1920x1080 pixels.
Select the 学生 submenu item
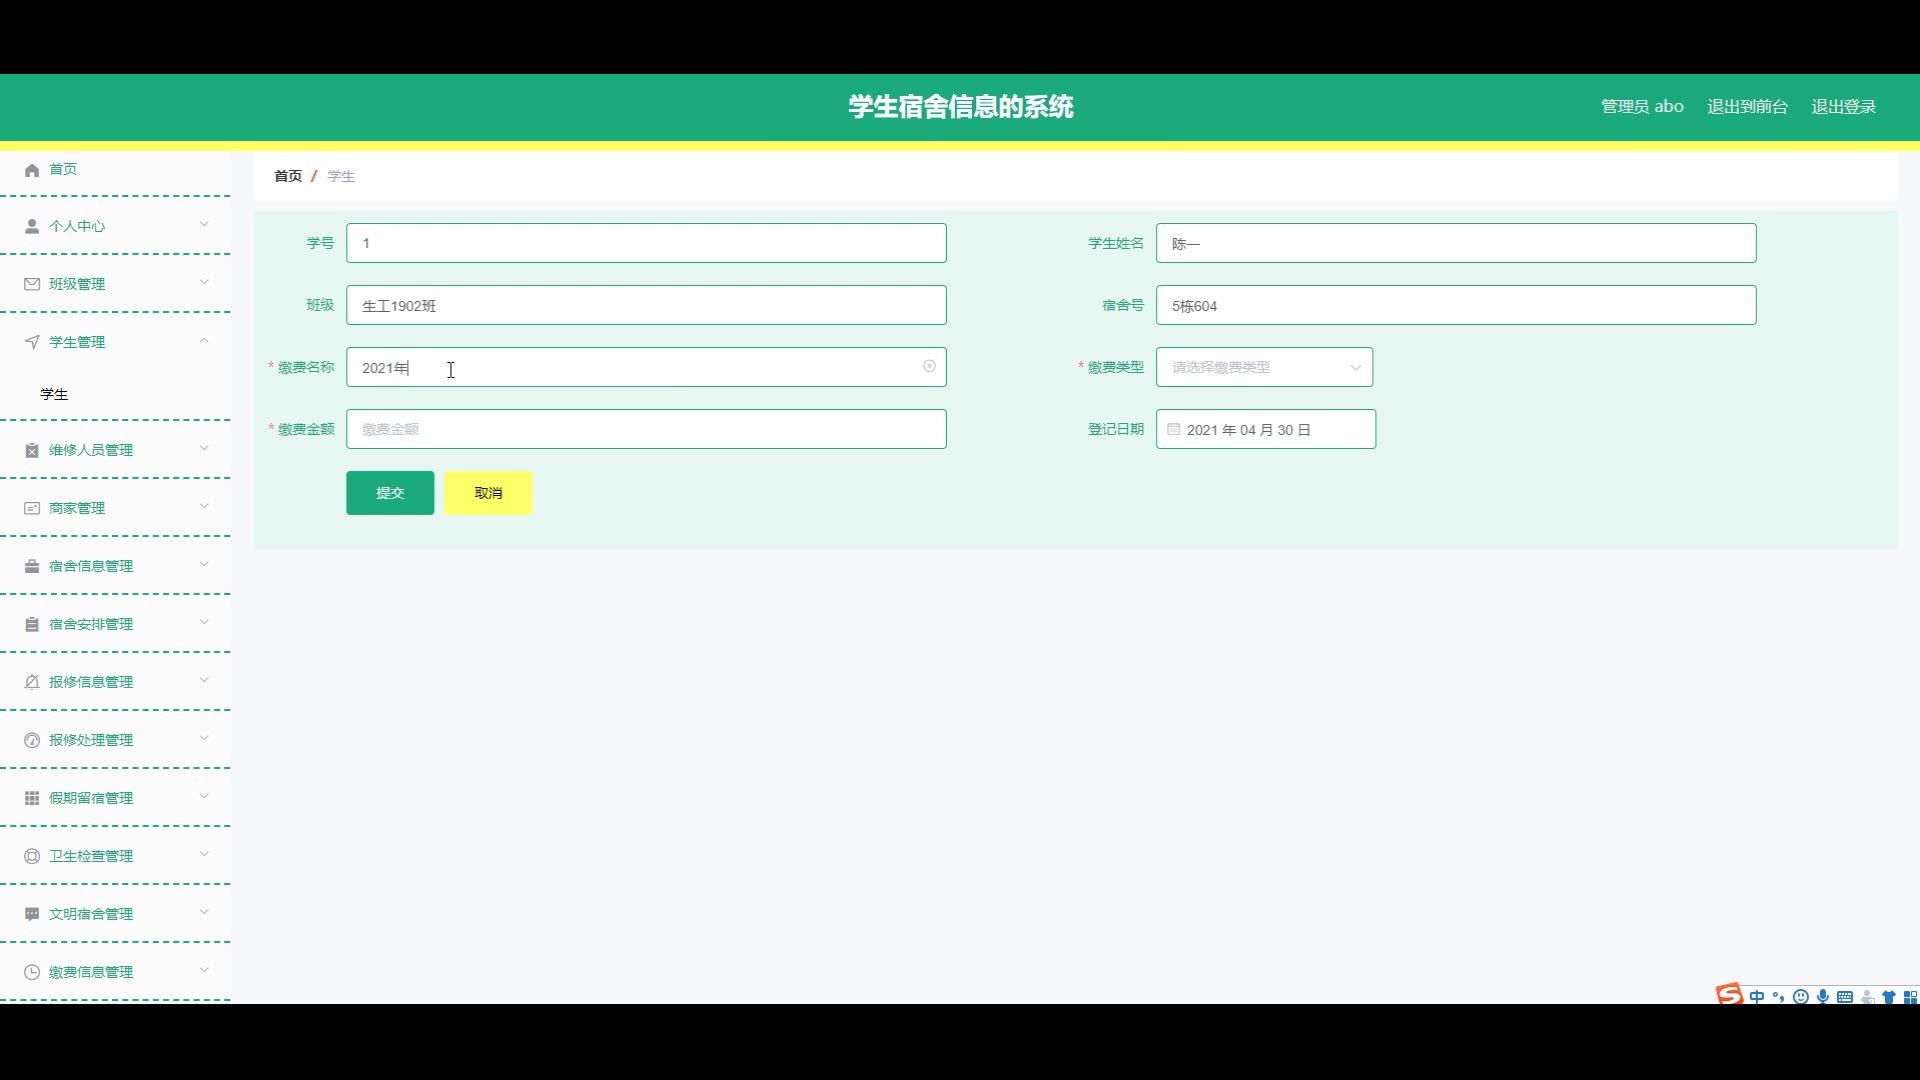coord(54,394)
